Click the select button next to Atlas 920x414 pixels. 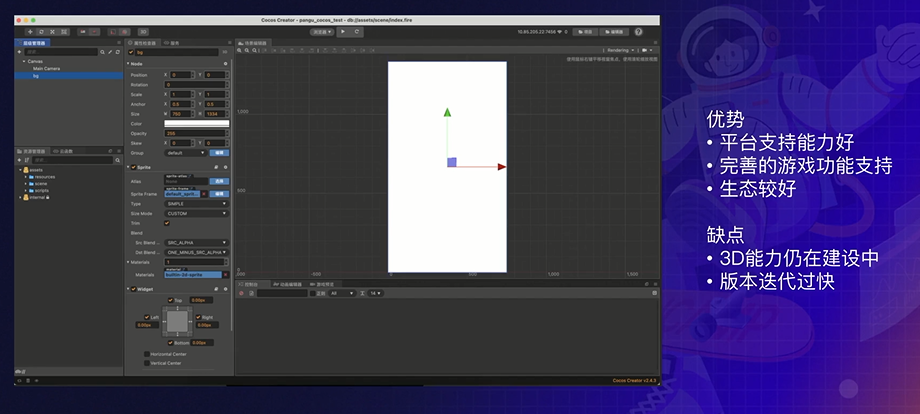[x=219, y=181]
